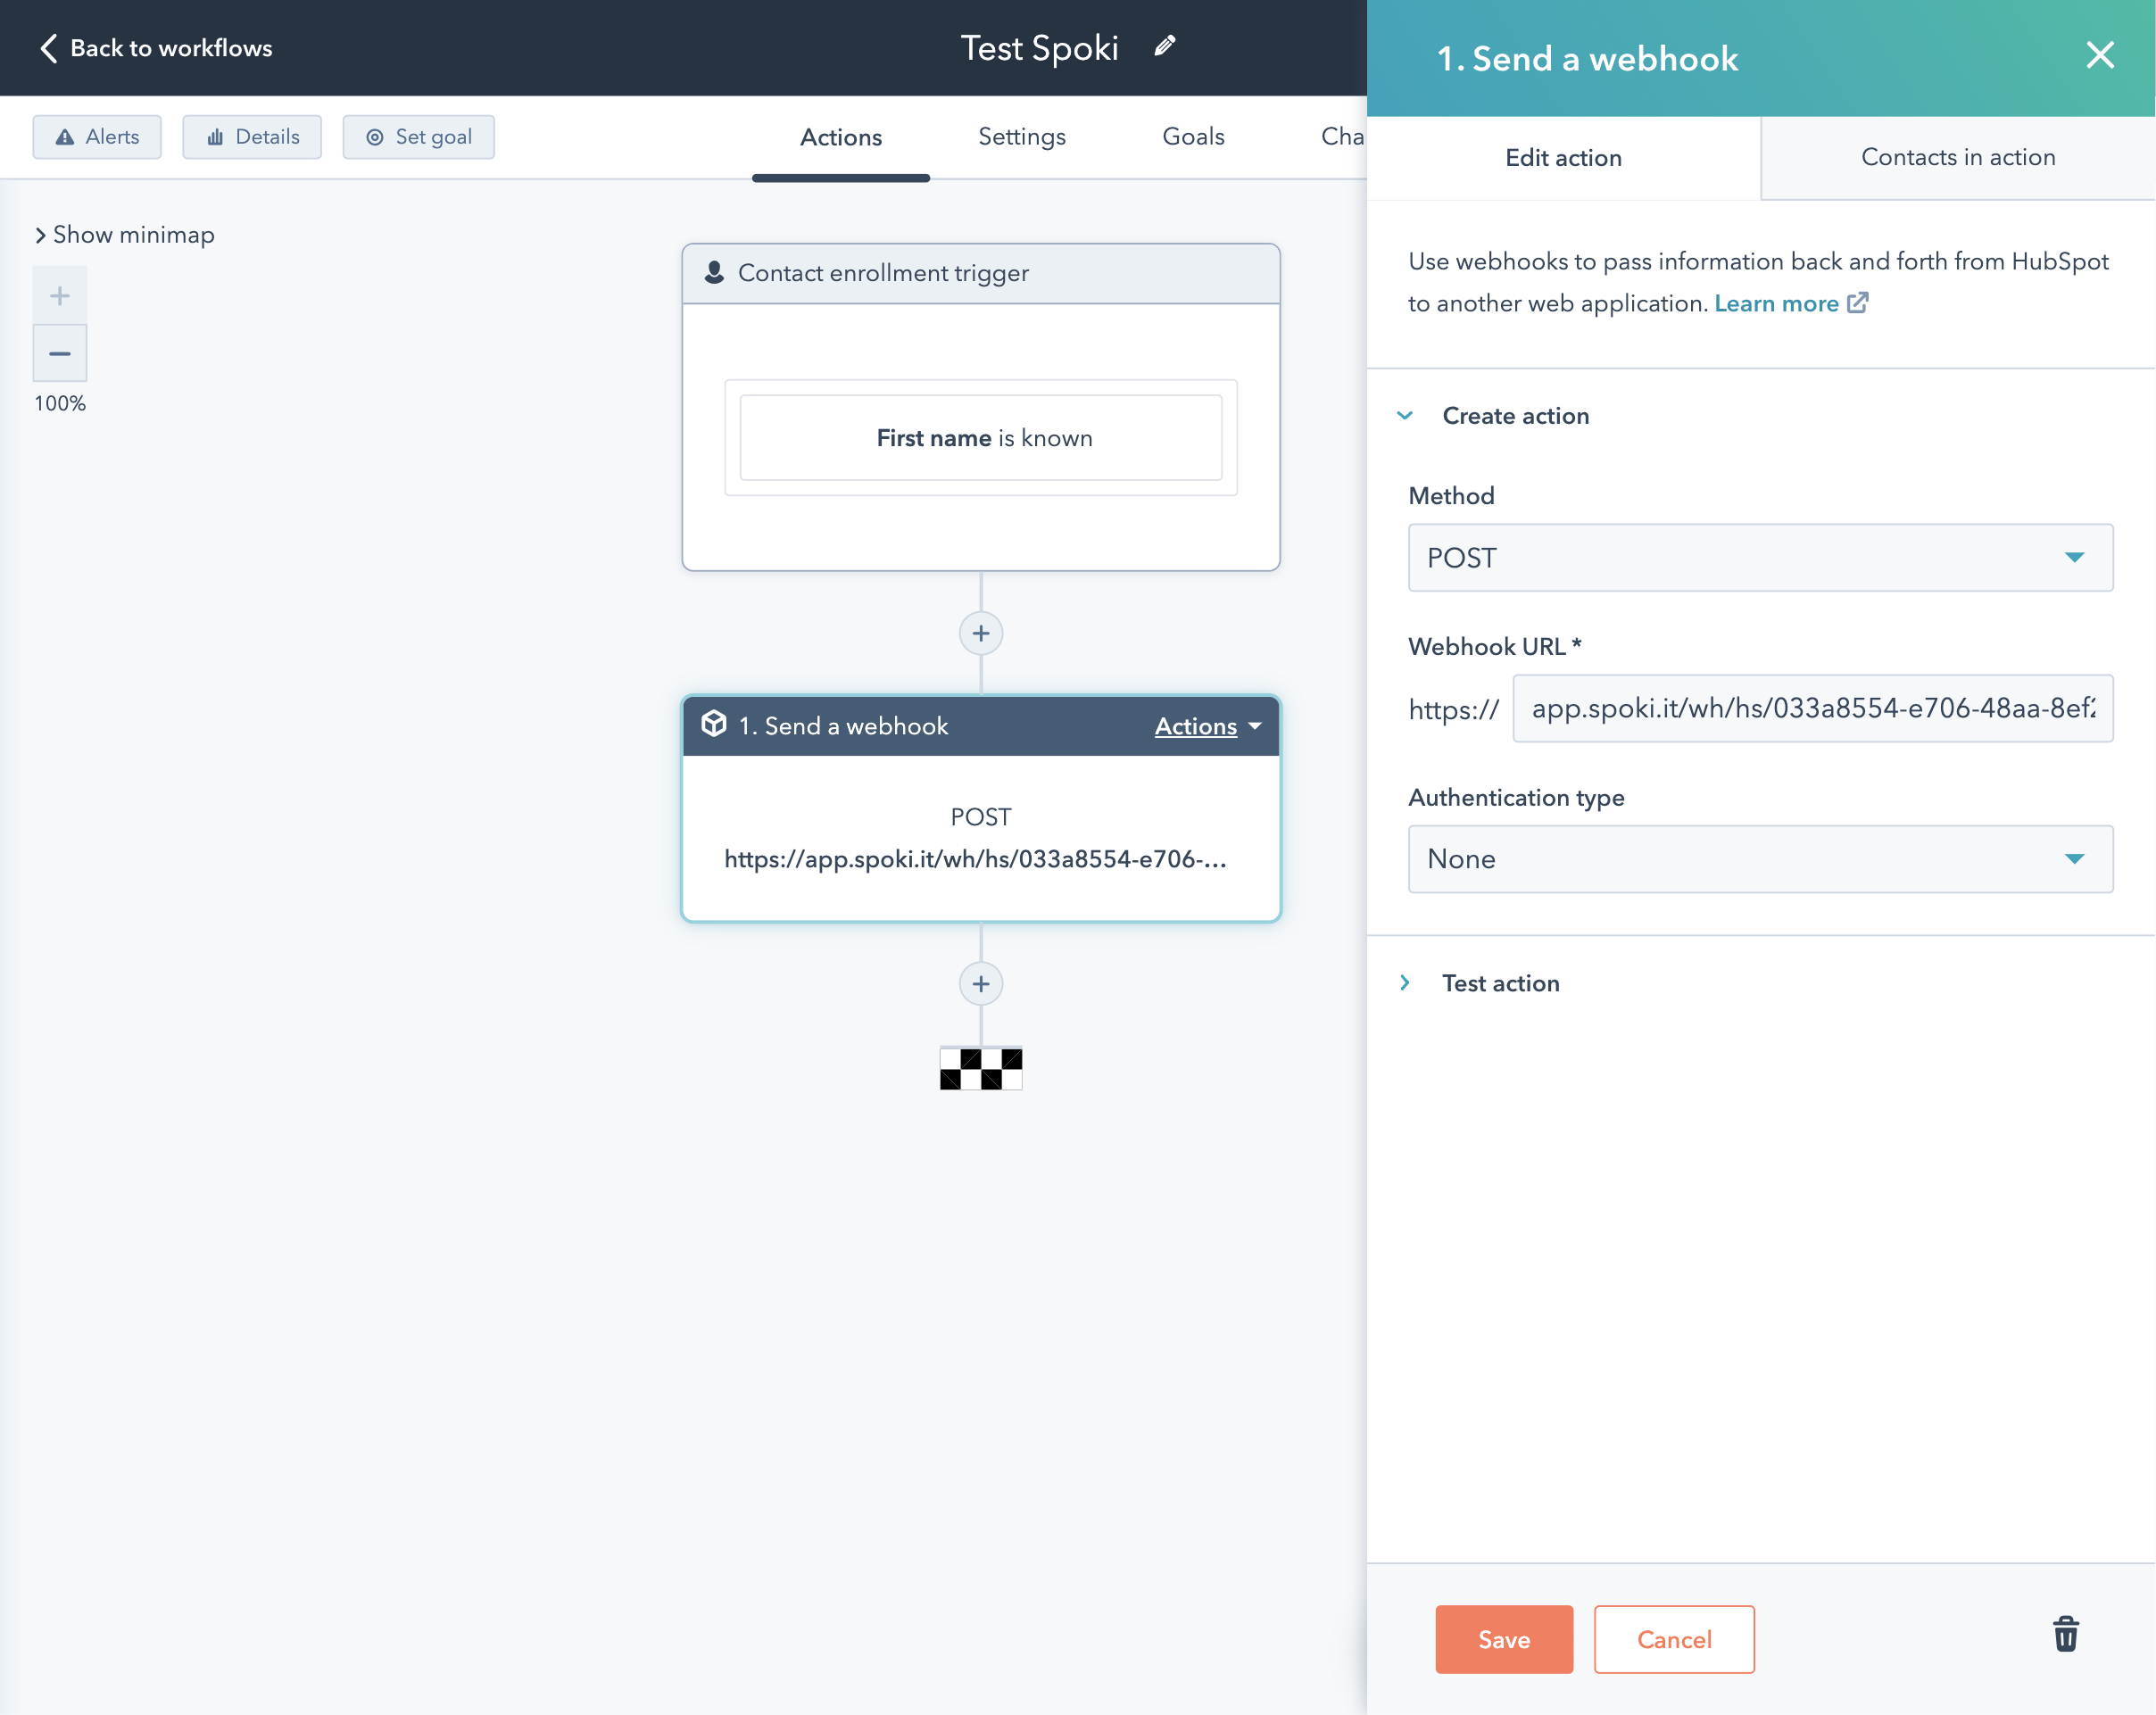This screenshot has width=2156, height=1715.
Task: Click the webhook cube icon in action card
Action: point(714,724)
